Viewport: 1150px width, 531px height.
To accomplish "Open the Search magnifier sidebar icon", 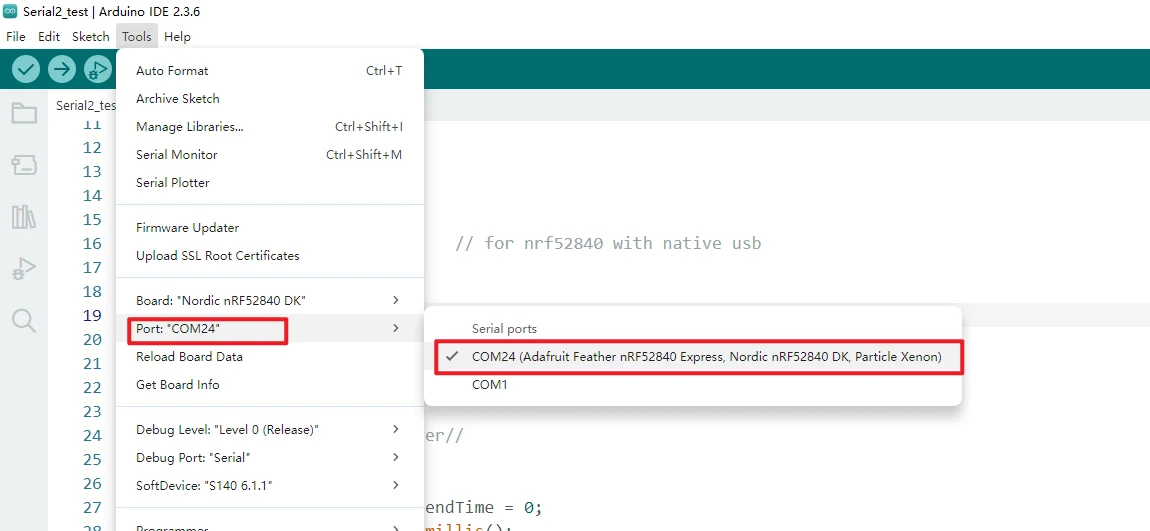I will coord(24,321).
